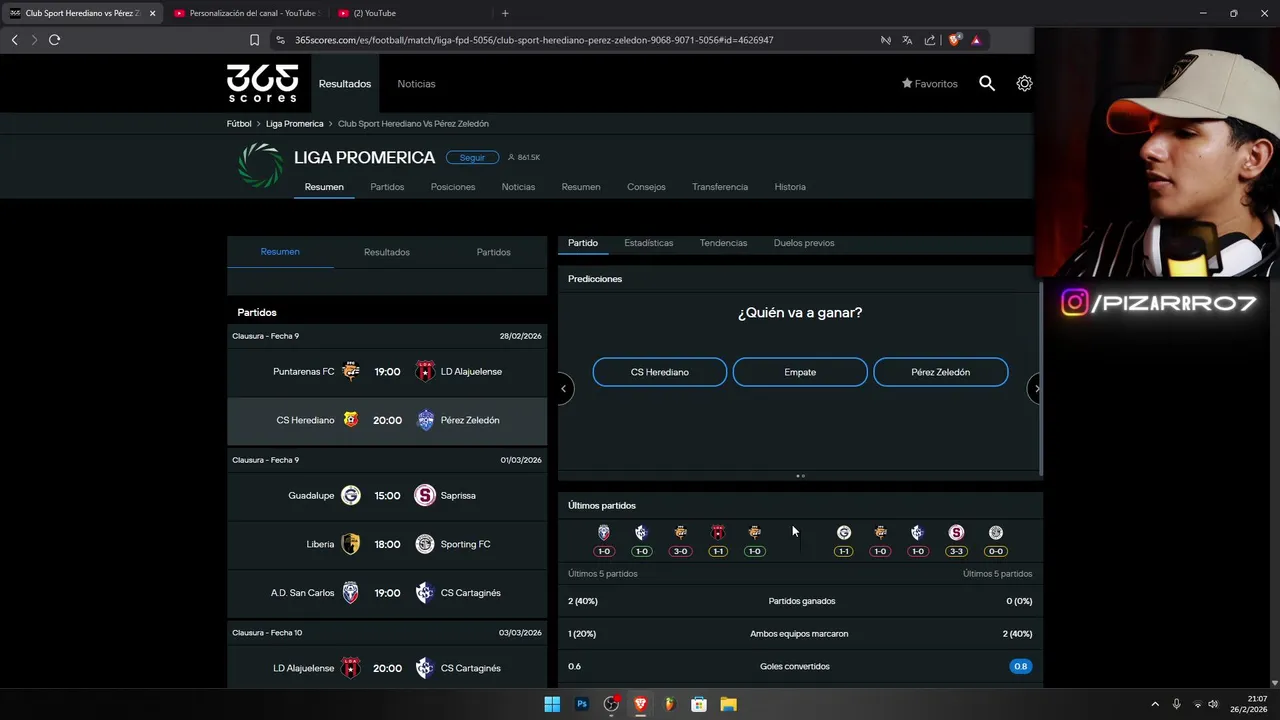Open File Explorer from the taskbar

click(x=729, y=704)
